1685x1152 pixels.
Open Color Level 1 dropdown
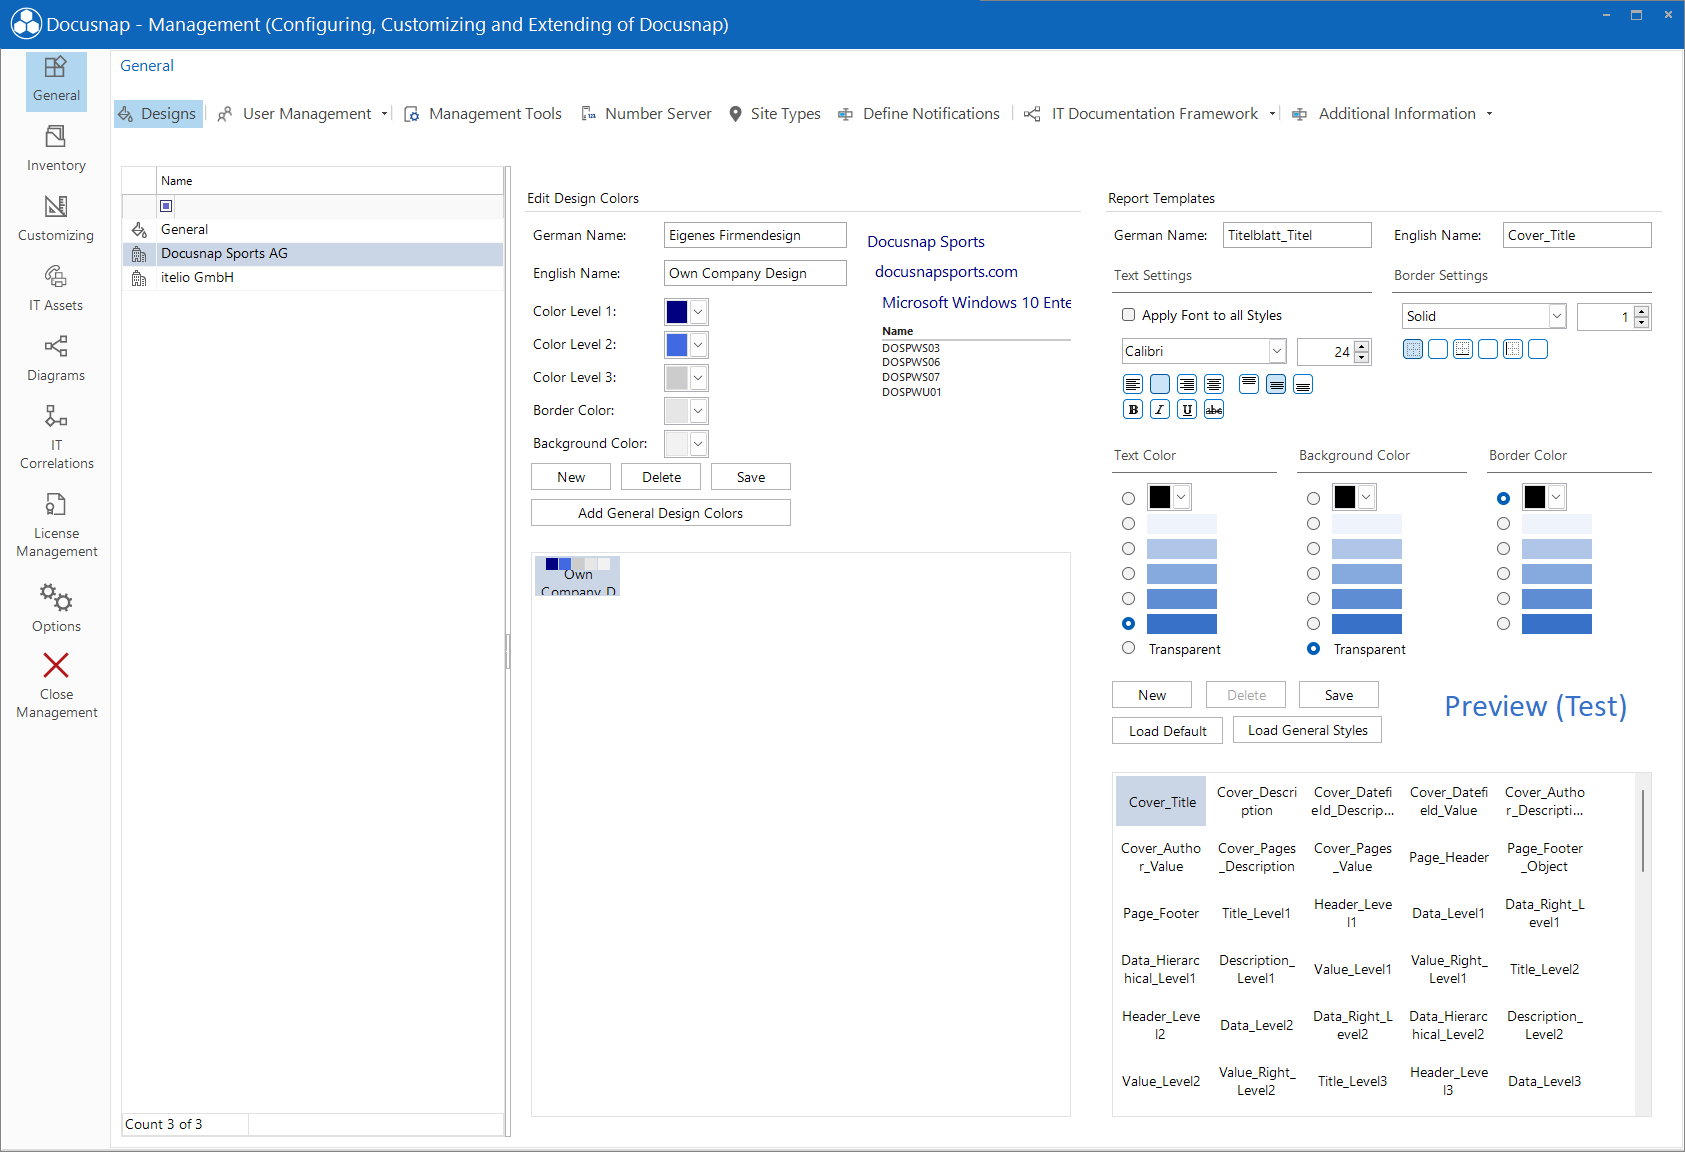click(698, 312)
